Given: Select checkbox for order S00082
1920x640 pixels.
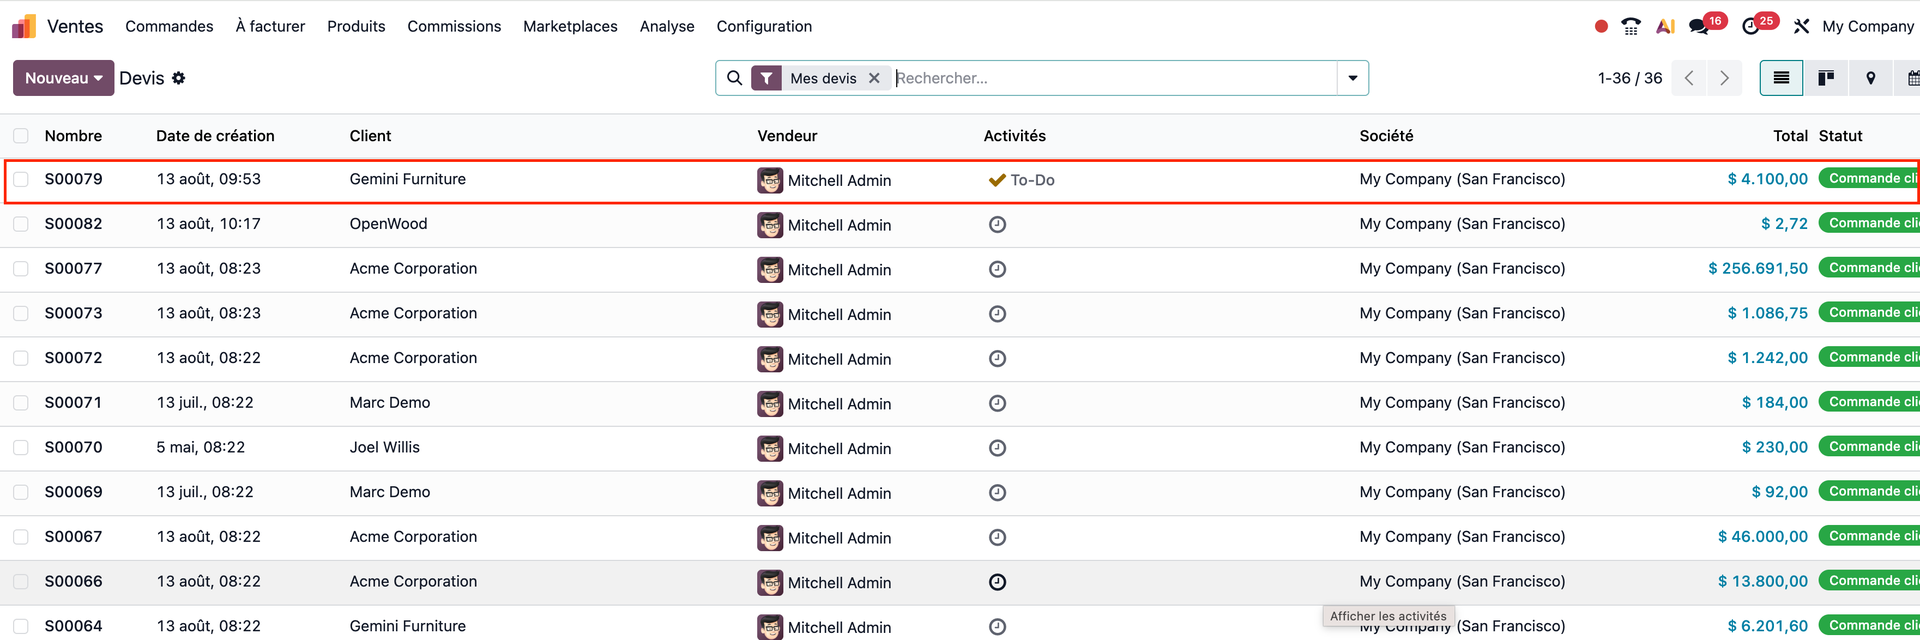Looking at the screenshot, I should (21, 224).
